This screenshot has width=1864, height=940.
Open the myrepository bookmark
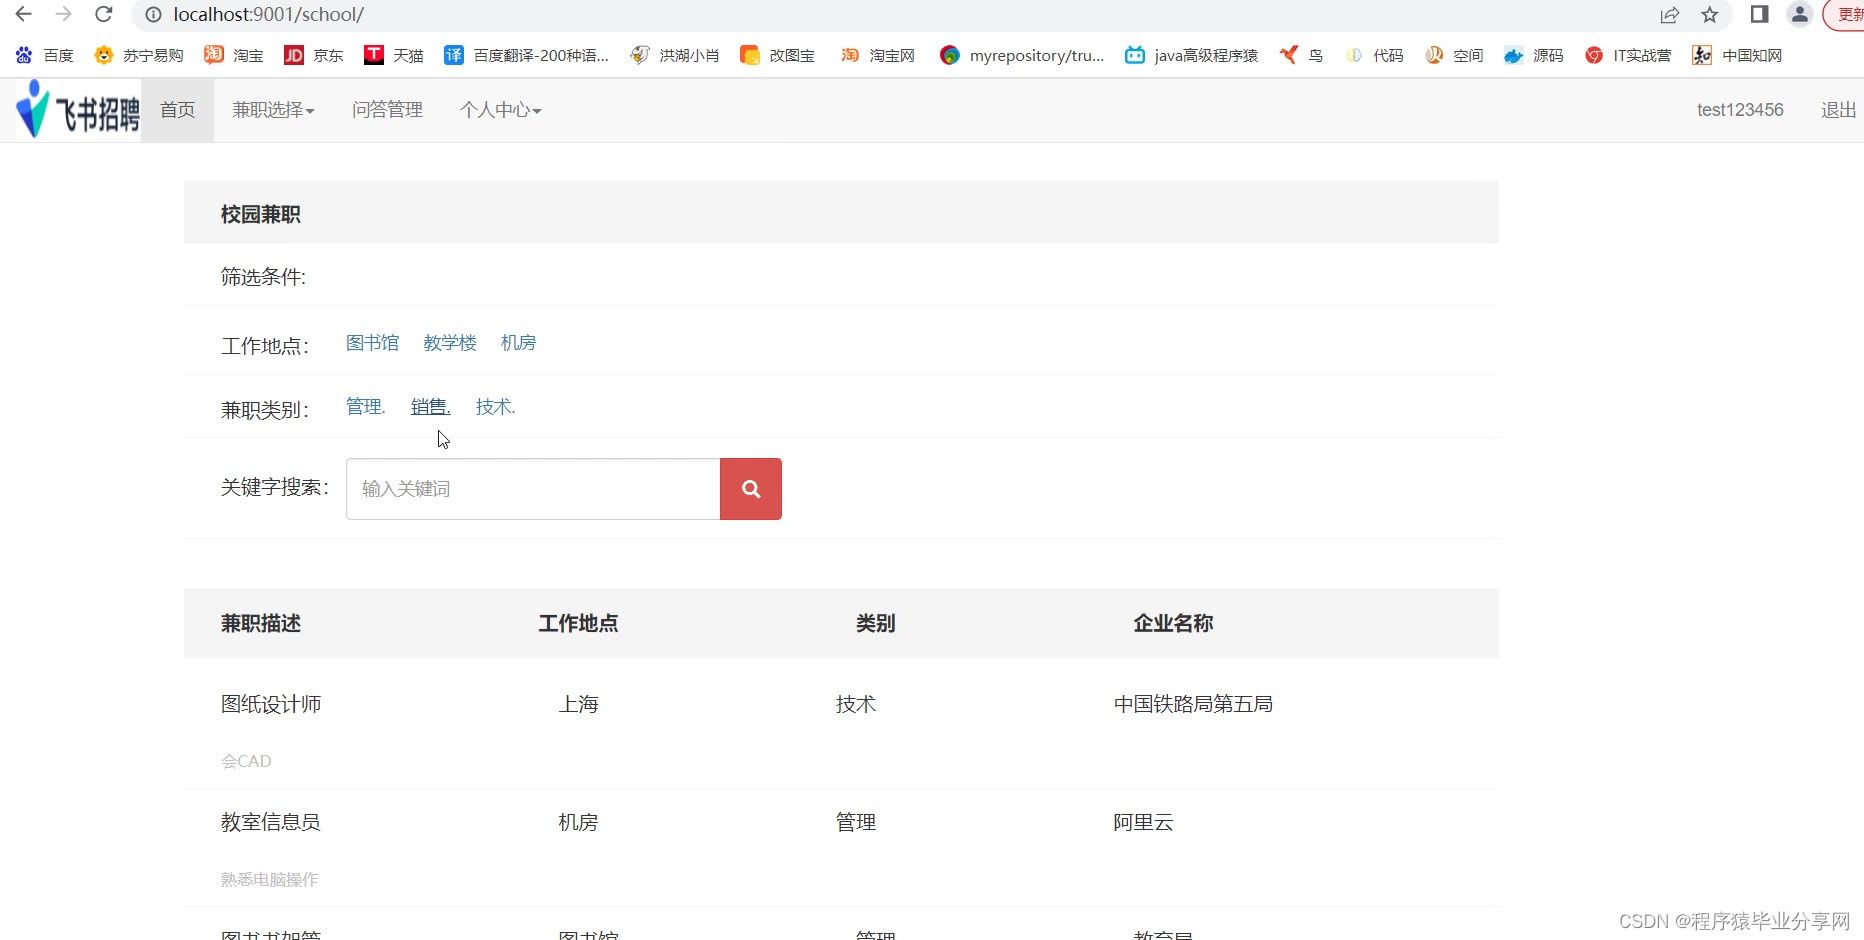click(x=1022, y=55)
